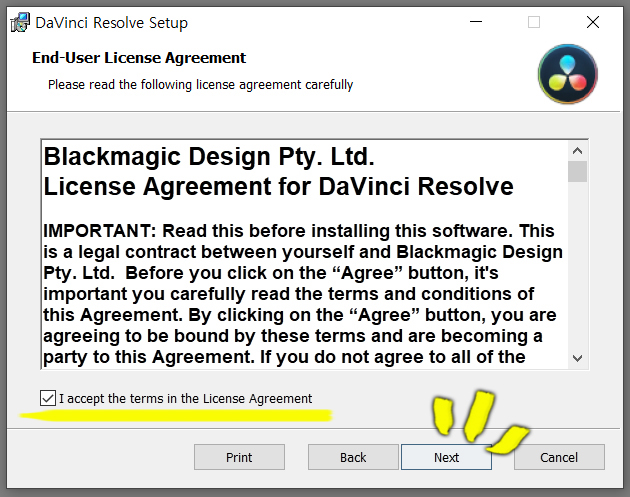This screenshot has height=497, width=630.
Task: Click the 'End-User License Agreement' title
Action: click(x=139, y=58)
